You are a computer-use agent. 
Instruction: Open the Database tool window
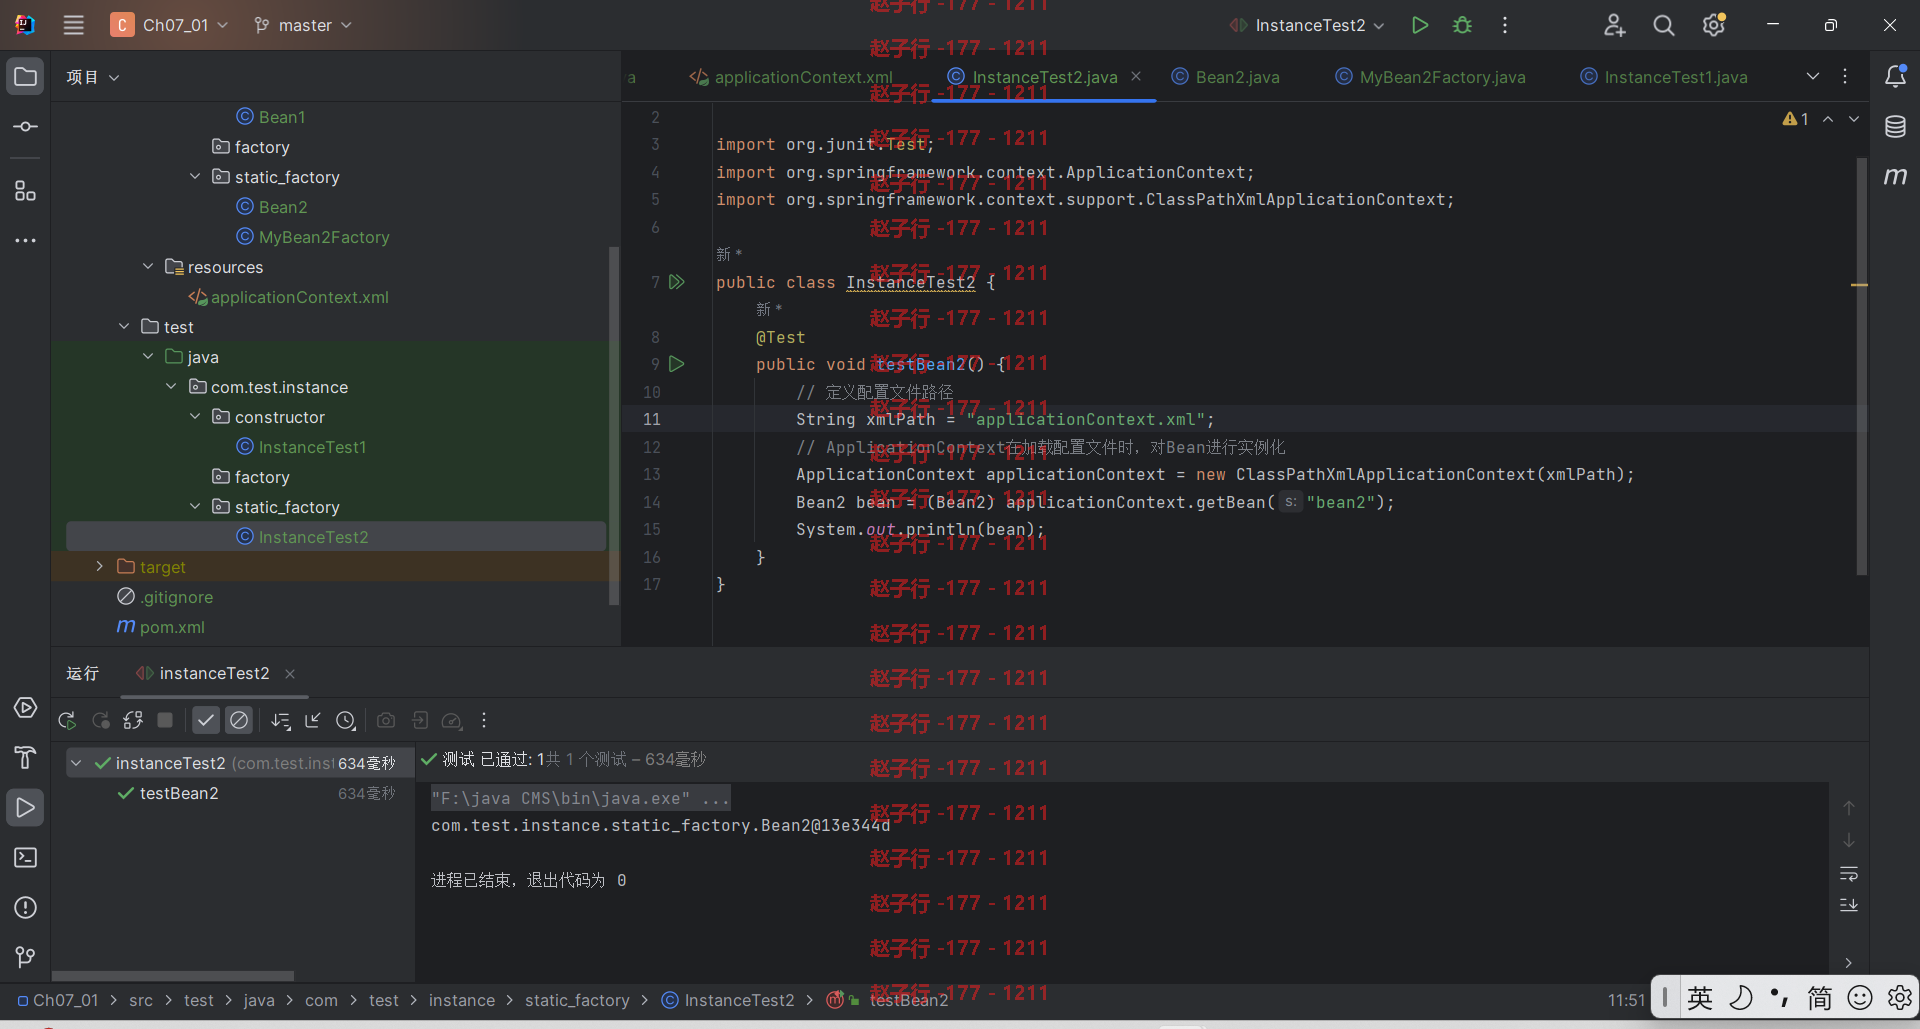[1895, 127]
